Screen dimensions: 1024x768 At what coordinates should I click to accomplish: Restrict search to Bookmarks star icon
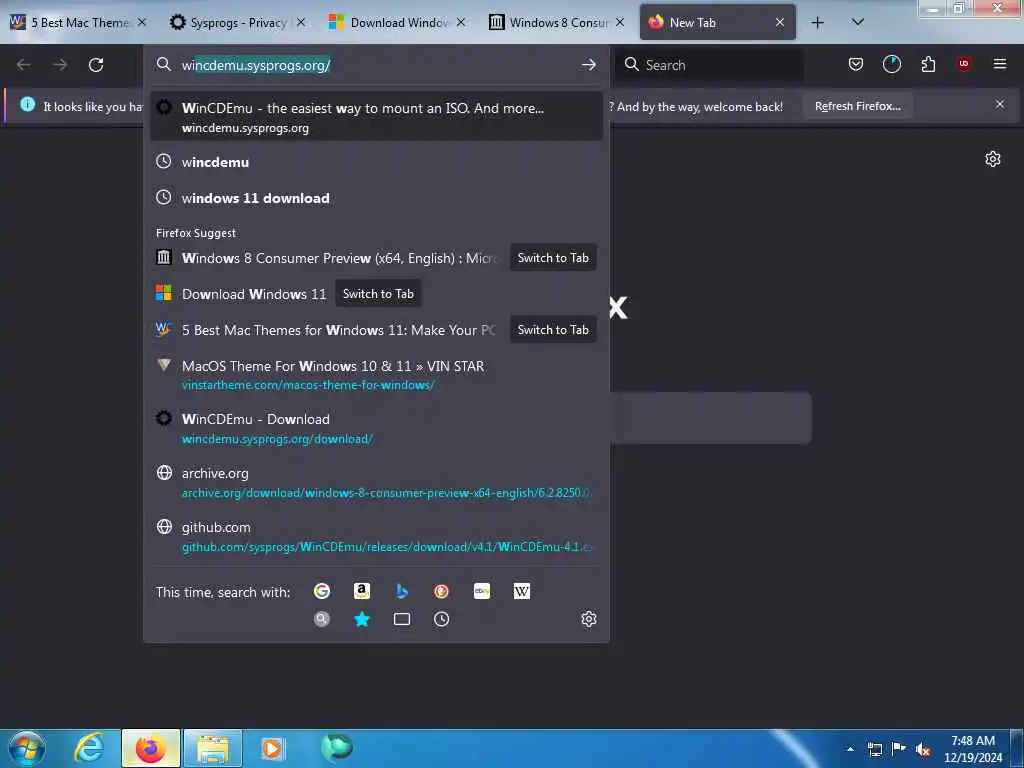[361, 619]
